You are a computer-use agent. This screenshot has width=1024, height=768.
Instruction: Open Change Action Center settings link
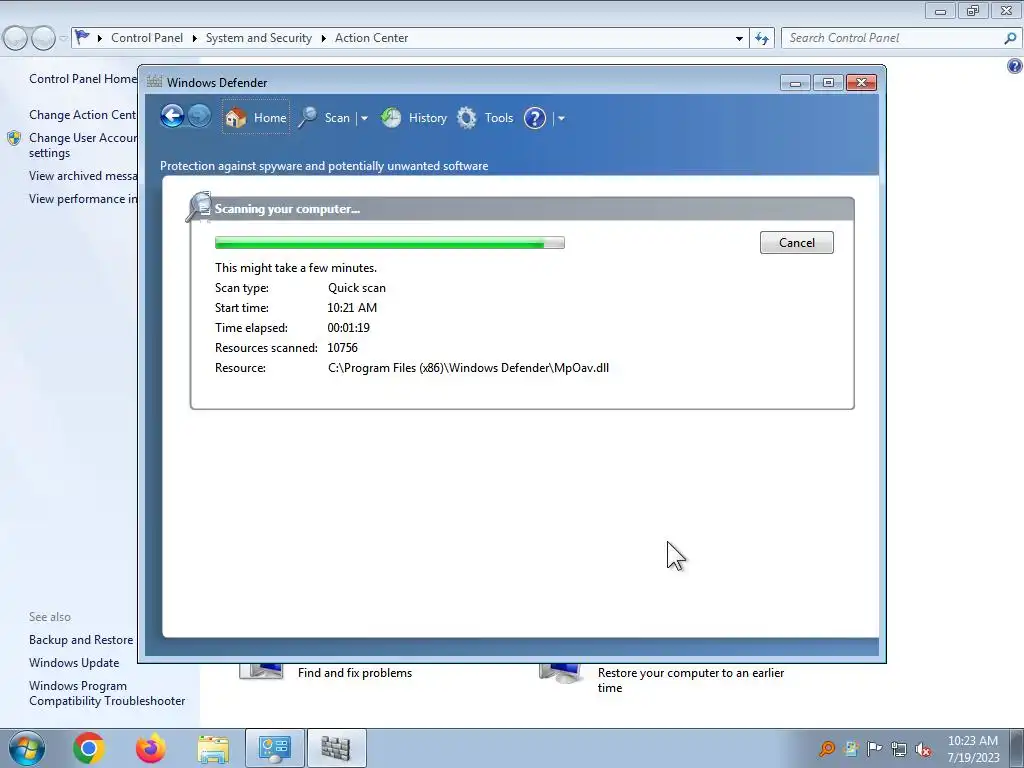(83, 115)
